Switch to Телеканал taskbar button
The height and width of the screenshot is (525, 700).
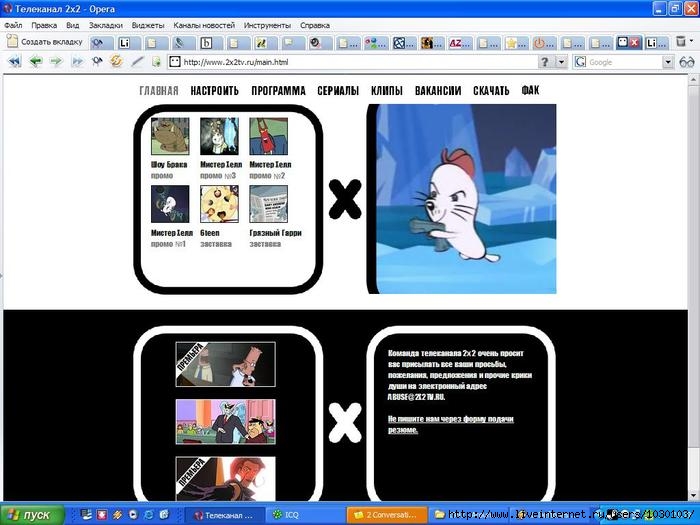click(x=225, y=515)
